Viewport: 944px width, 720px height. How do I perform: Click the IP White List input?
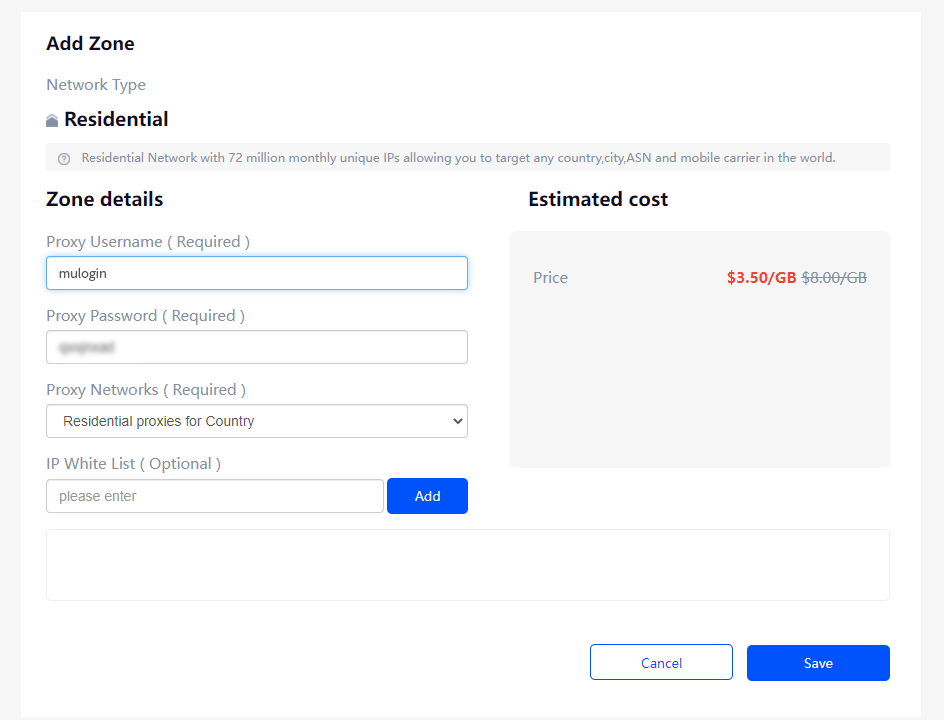pyautogui.click(x=215, y=496)
